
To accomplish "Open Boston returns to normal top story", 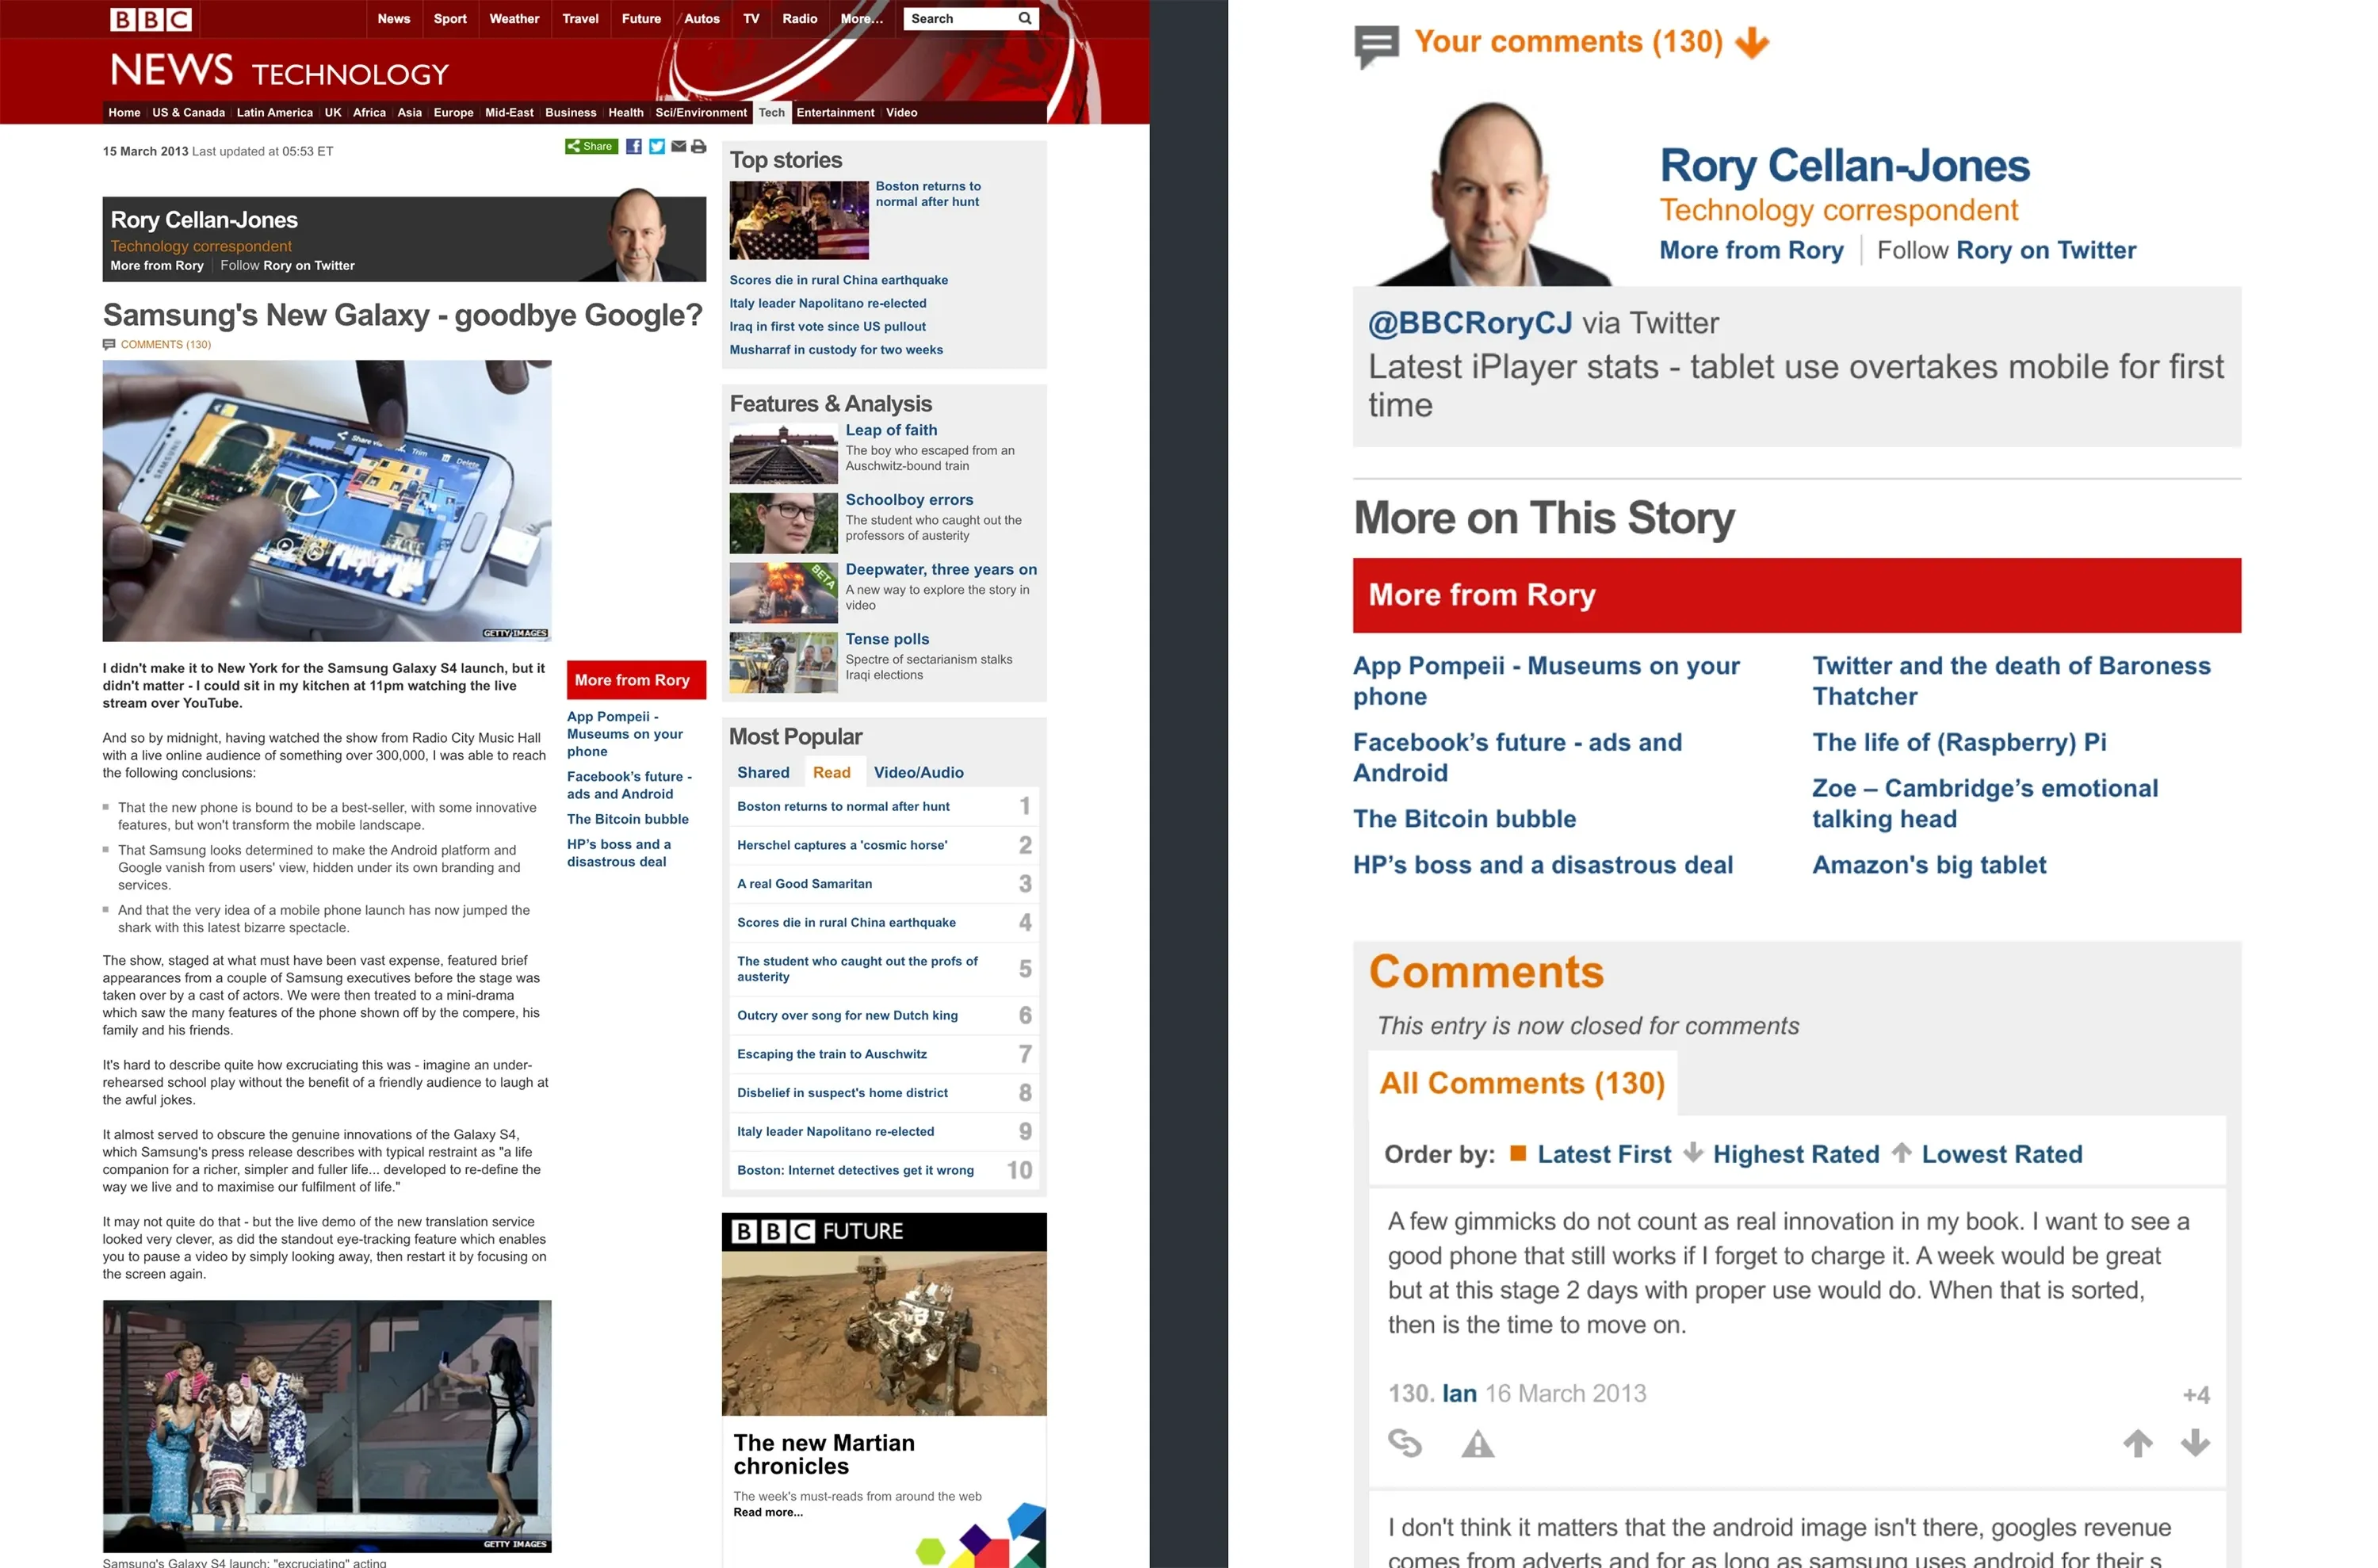I will [x=928, y=194].
